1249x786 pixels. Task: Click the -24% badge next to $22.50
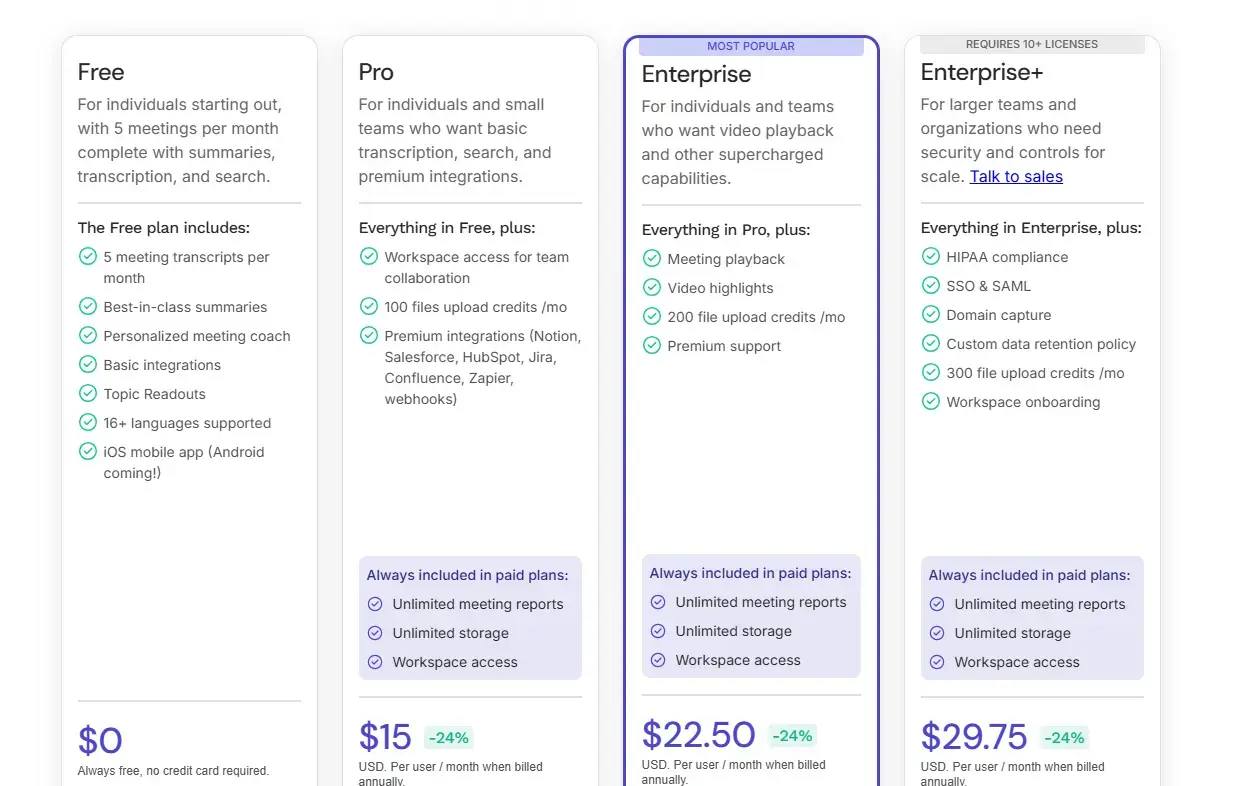[x=792, y=735]
